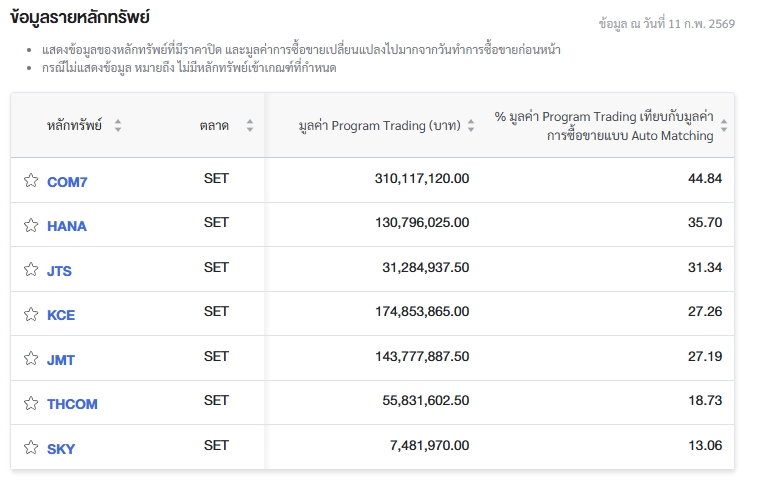Star the COM7 stock as favorite
Image resolution: width=758 pixels, height=489 pixels.
point(31,181)
